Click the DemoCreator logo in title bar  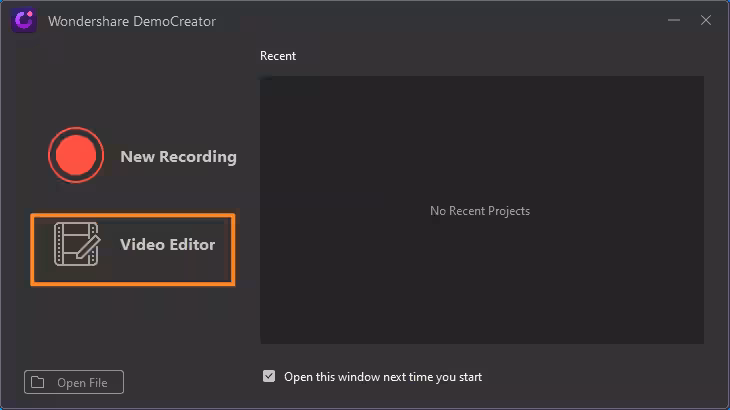pyautogui.click(x=24, y=21)
